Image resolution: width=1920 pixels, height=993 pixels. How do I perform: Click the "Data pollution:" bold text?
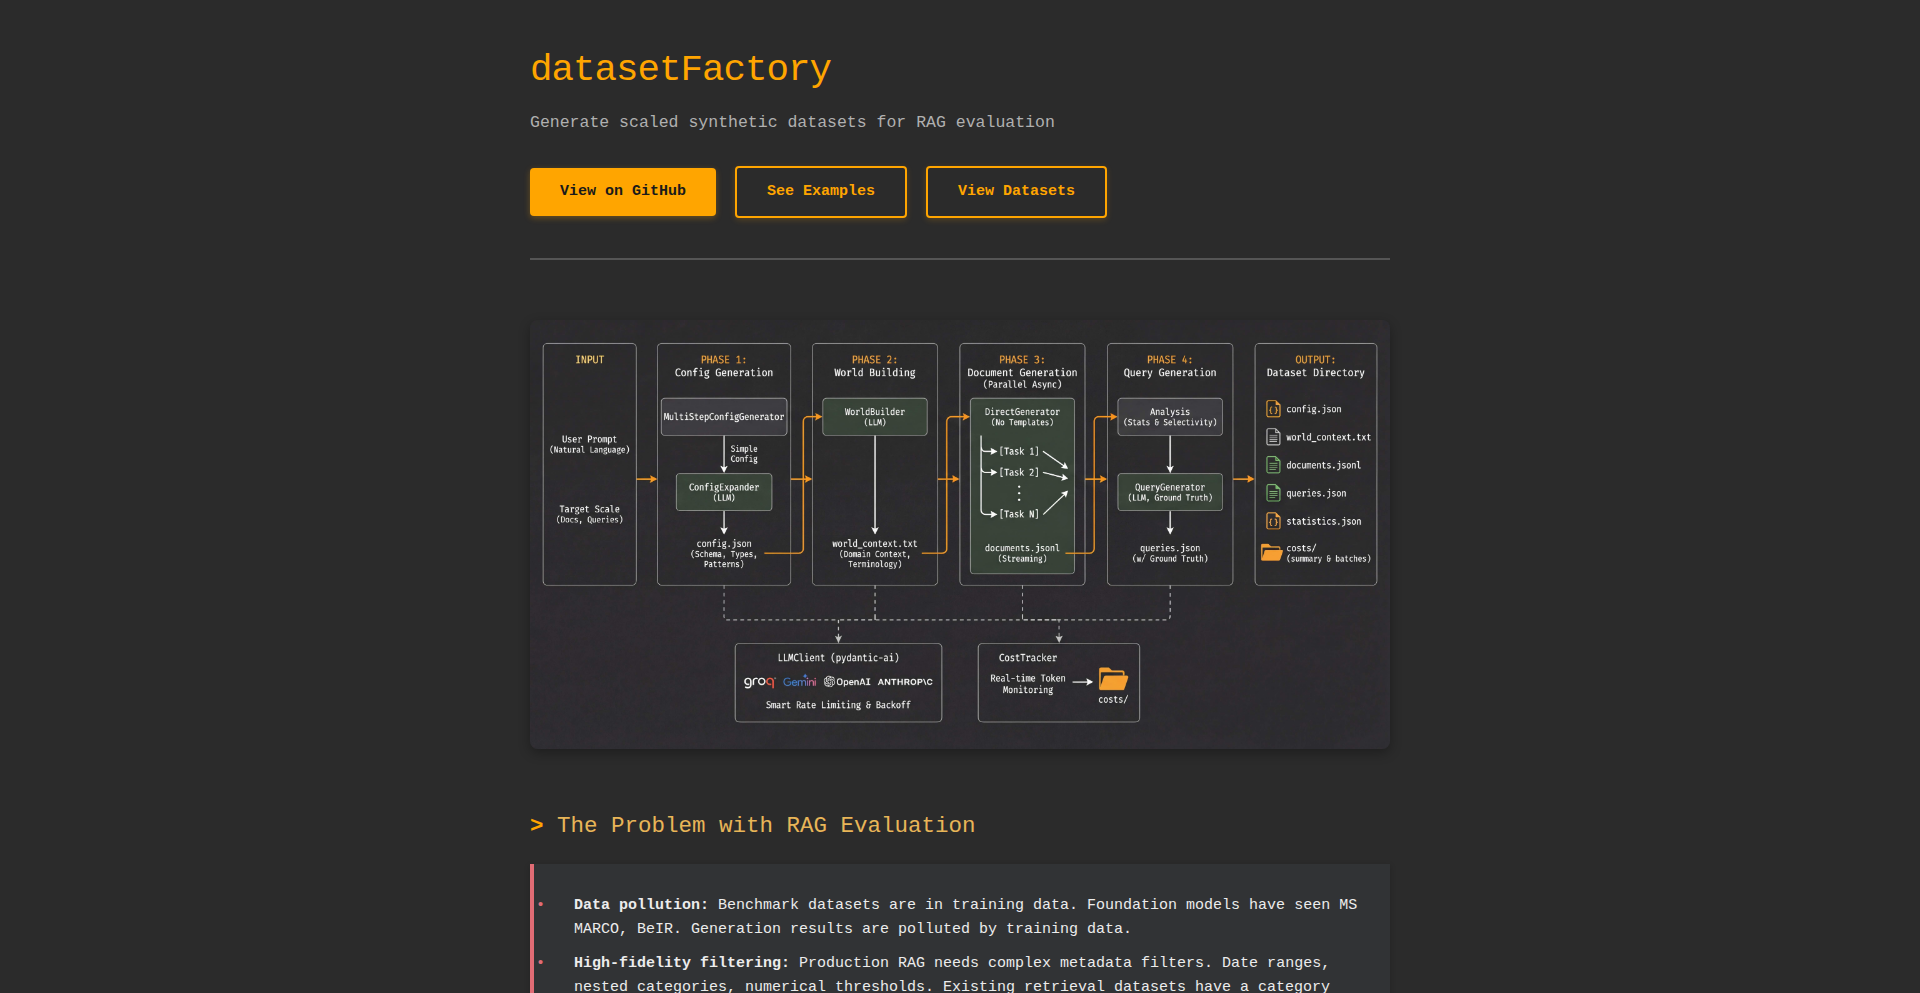641,905
